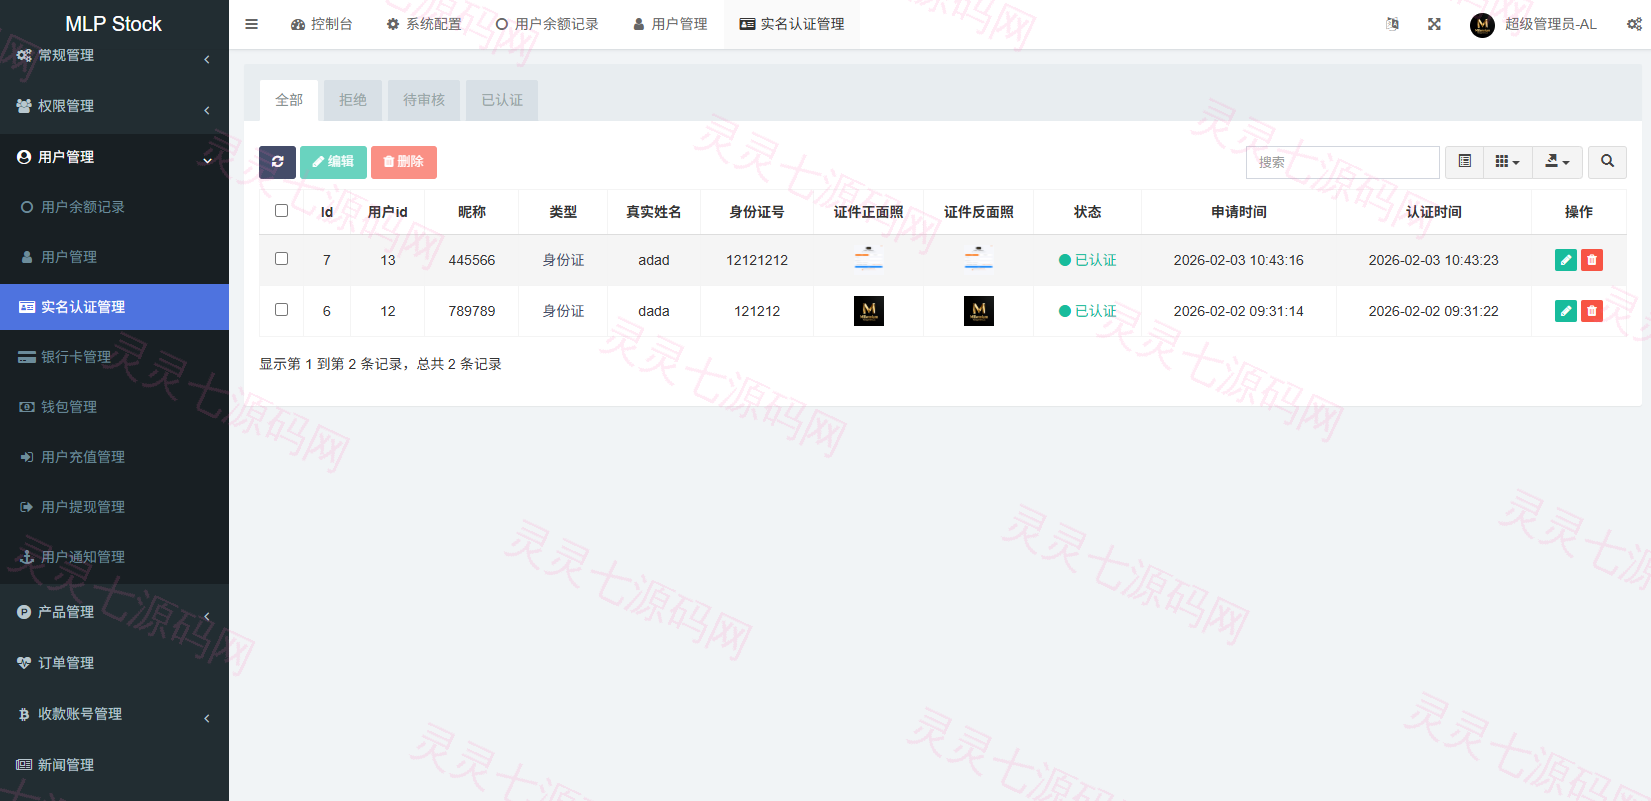Delete the record for dada
This screenshot has width=1651, height=801.
pos(1592,311)
